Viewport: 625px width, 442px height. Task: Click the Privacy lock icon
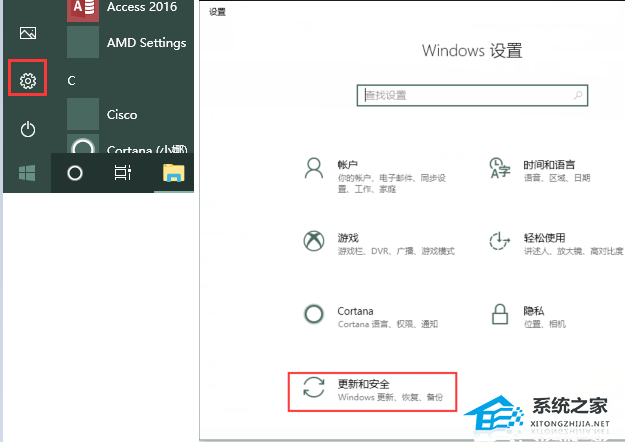click(499, 314)
